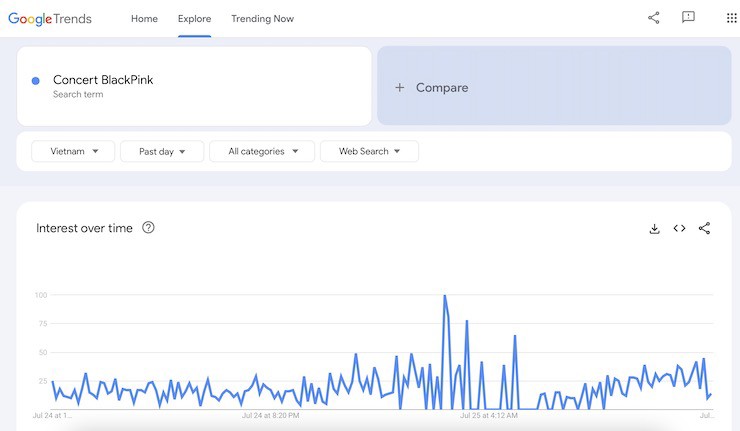740x431 pixels.
Task: Share the Interest over time chart
Action: [704, 229]
